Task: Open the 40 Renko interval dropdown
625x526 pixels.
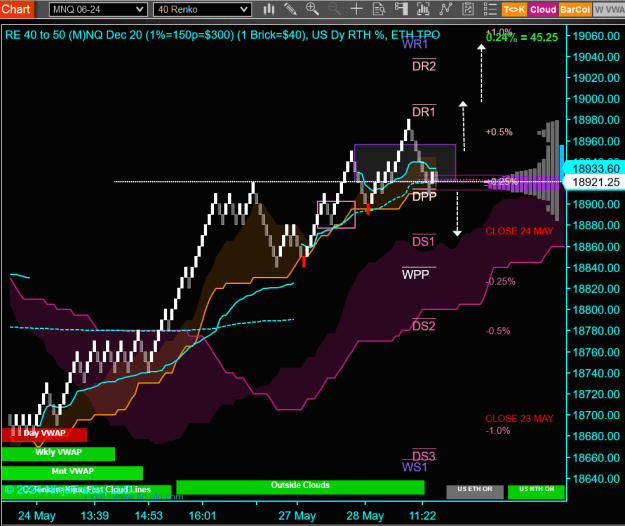Action: click(x=202, y=10)
